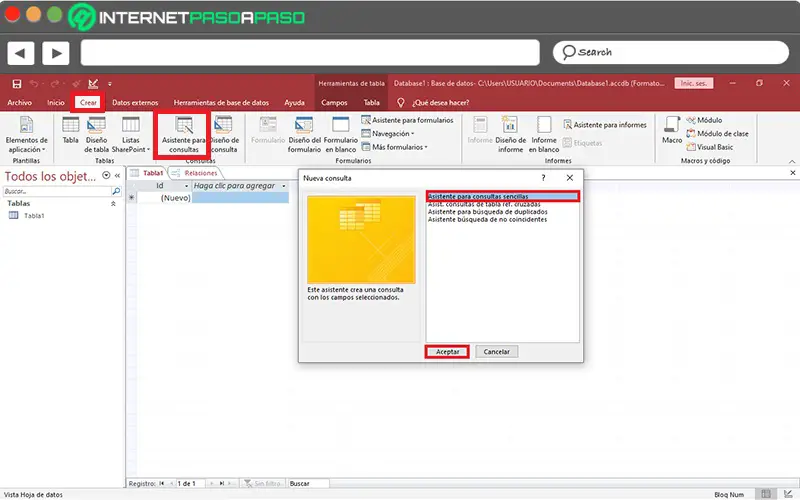Image resolution: width=800 pixels, height=500 pixels.
Task: Open Diseño de tabla
Action: point(96,135)
